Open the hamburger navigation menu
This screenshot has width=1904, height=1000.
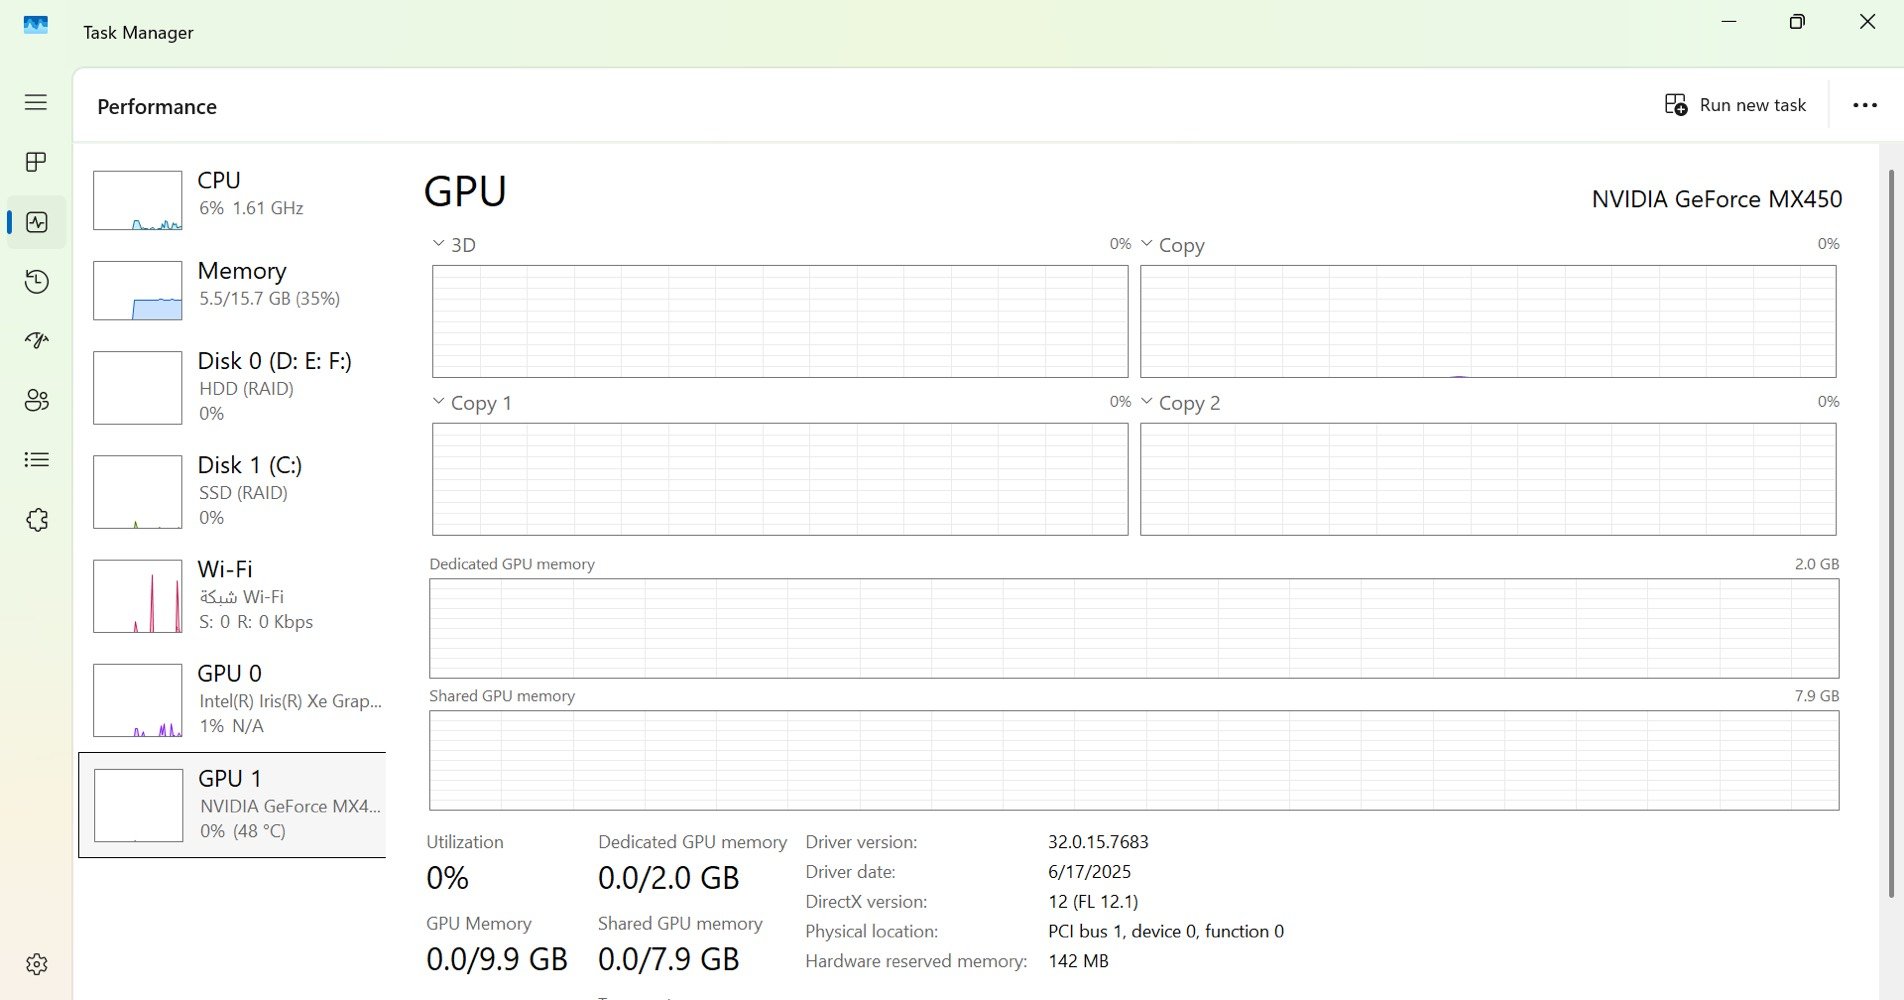36,102
